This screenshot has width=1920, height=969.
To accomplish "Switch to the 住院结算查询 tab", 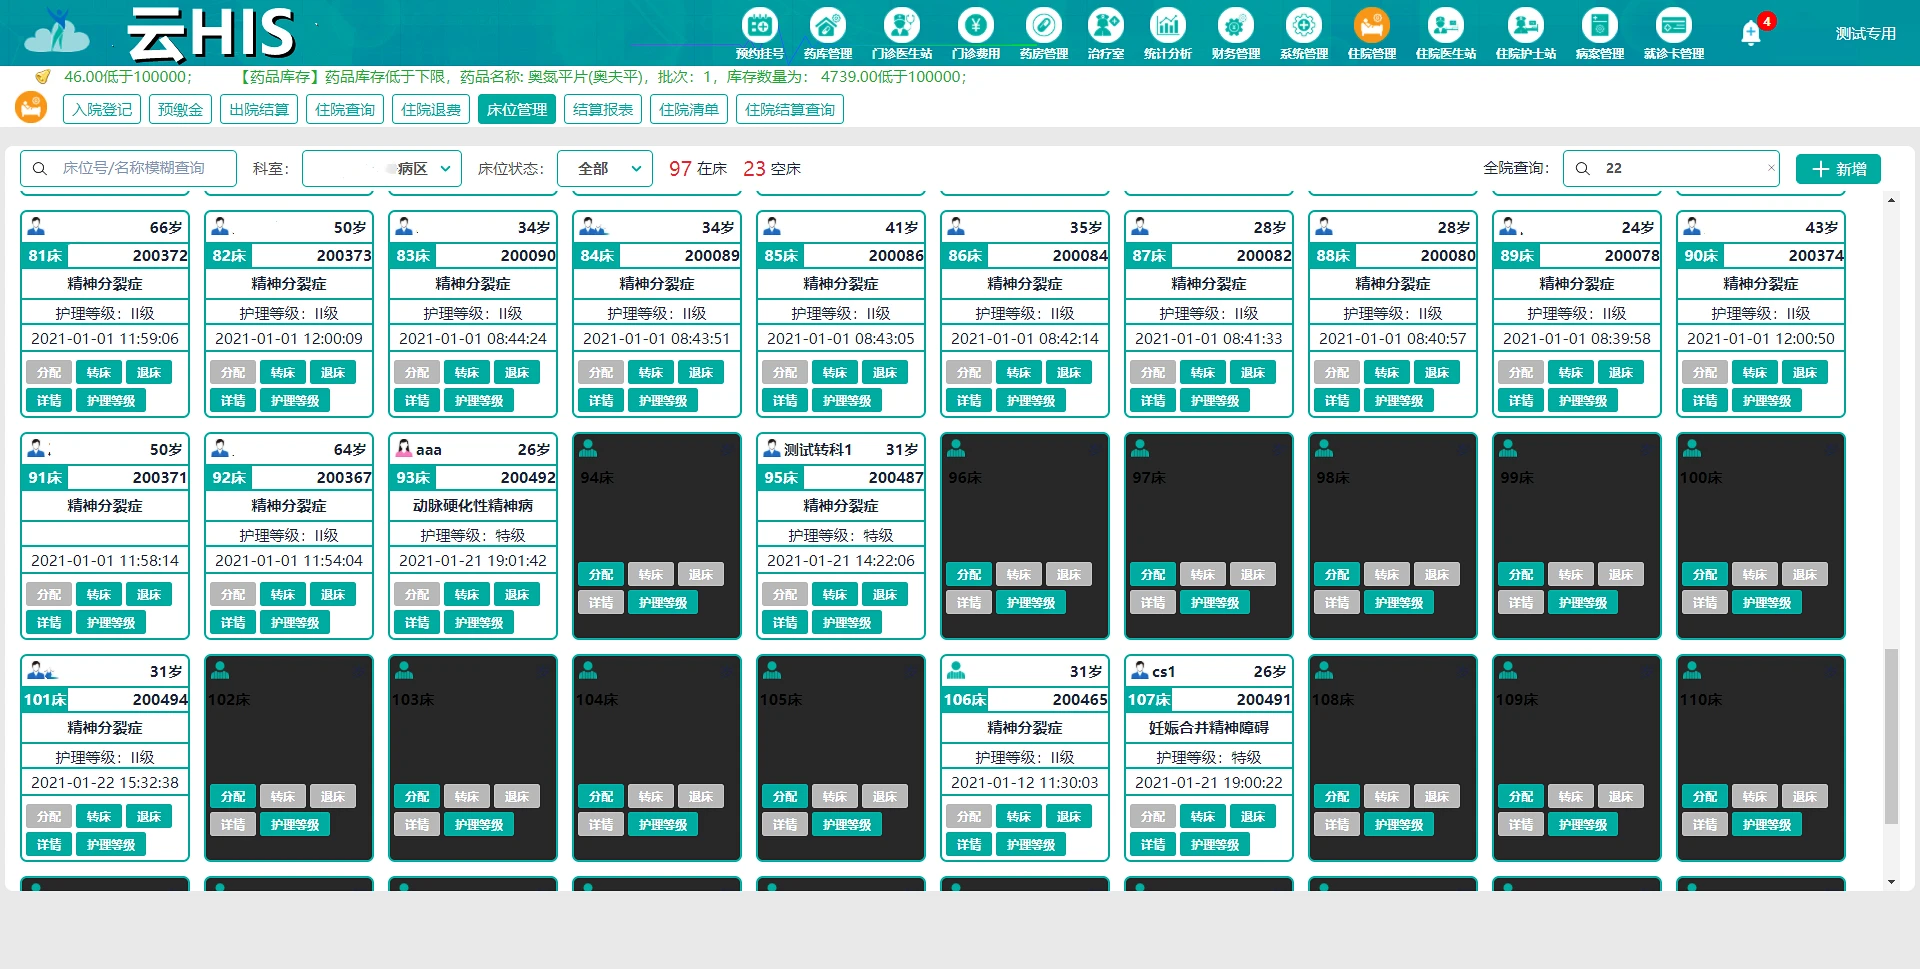I will point(789,109).
